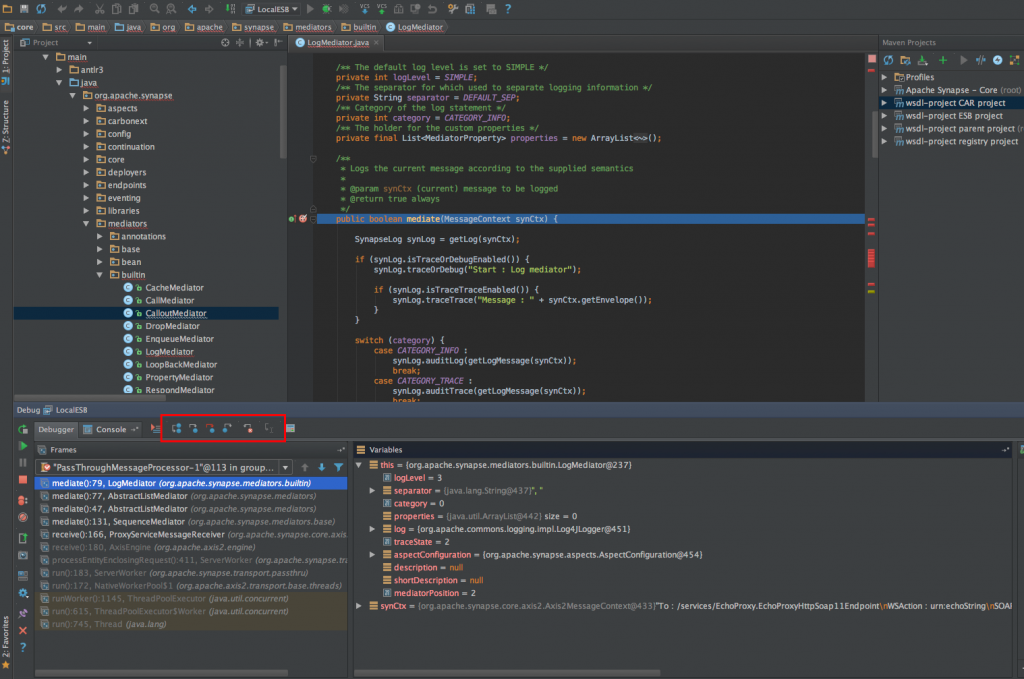Click the Synchronize icon in the main toolbar
The height and width of the screenshot is (679, 1024).
pyautogui.click(x=41, y=9)
